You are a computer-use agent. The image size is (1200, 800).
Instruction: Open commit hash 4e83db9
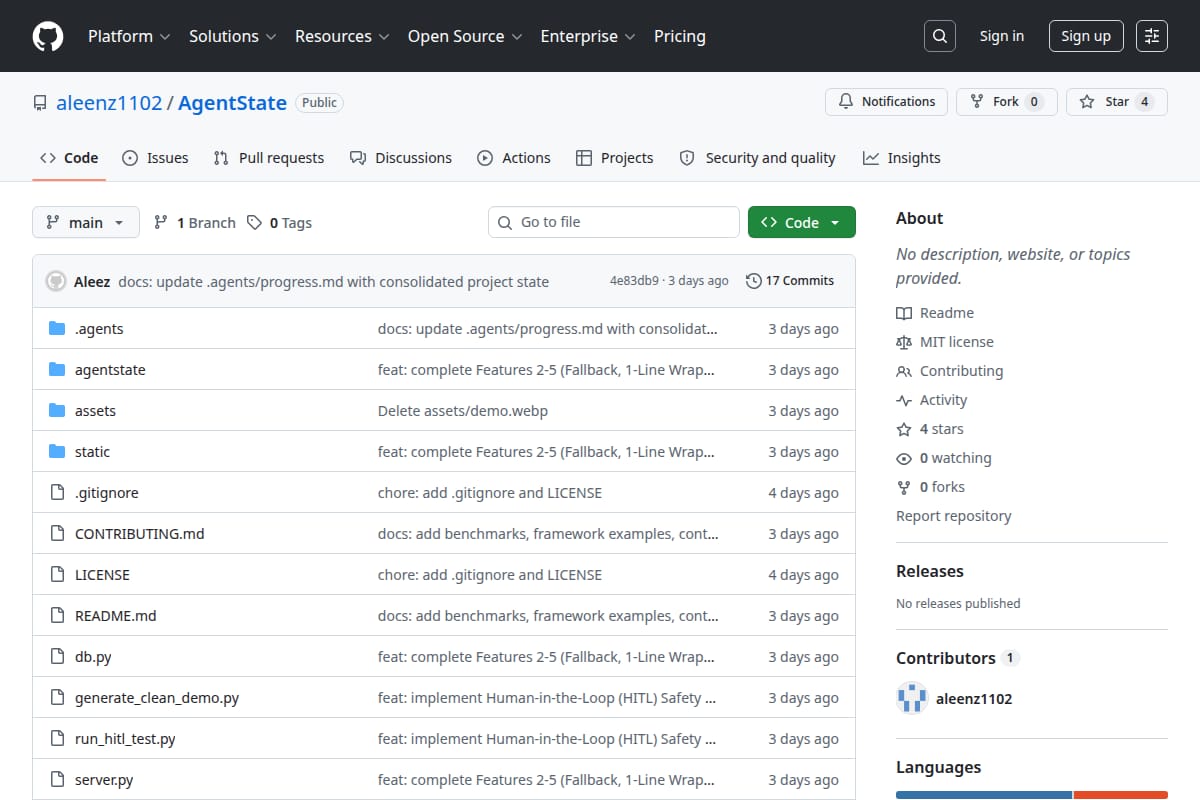coord(634,281)
